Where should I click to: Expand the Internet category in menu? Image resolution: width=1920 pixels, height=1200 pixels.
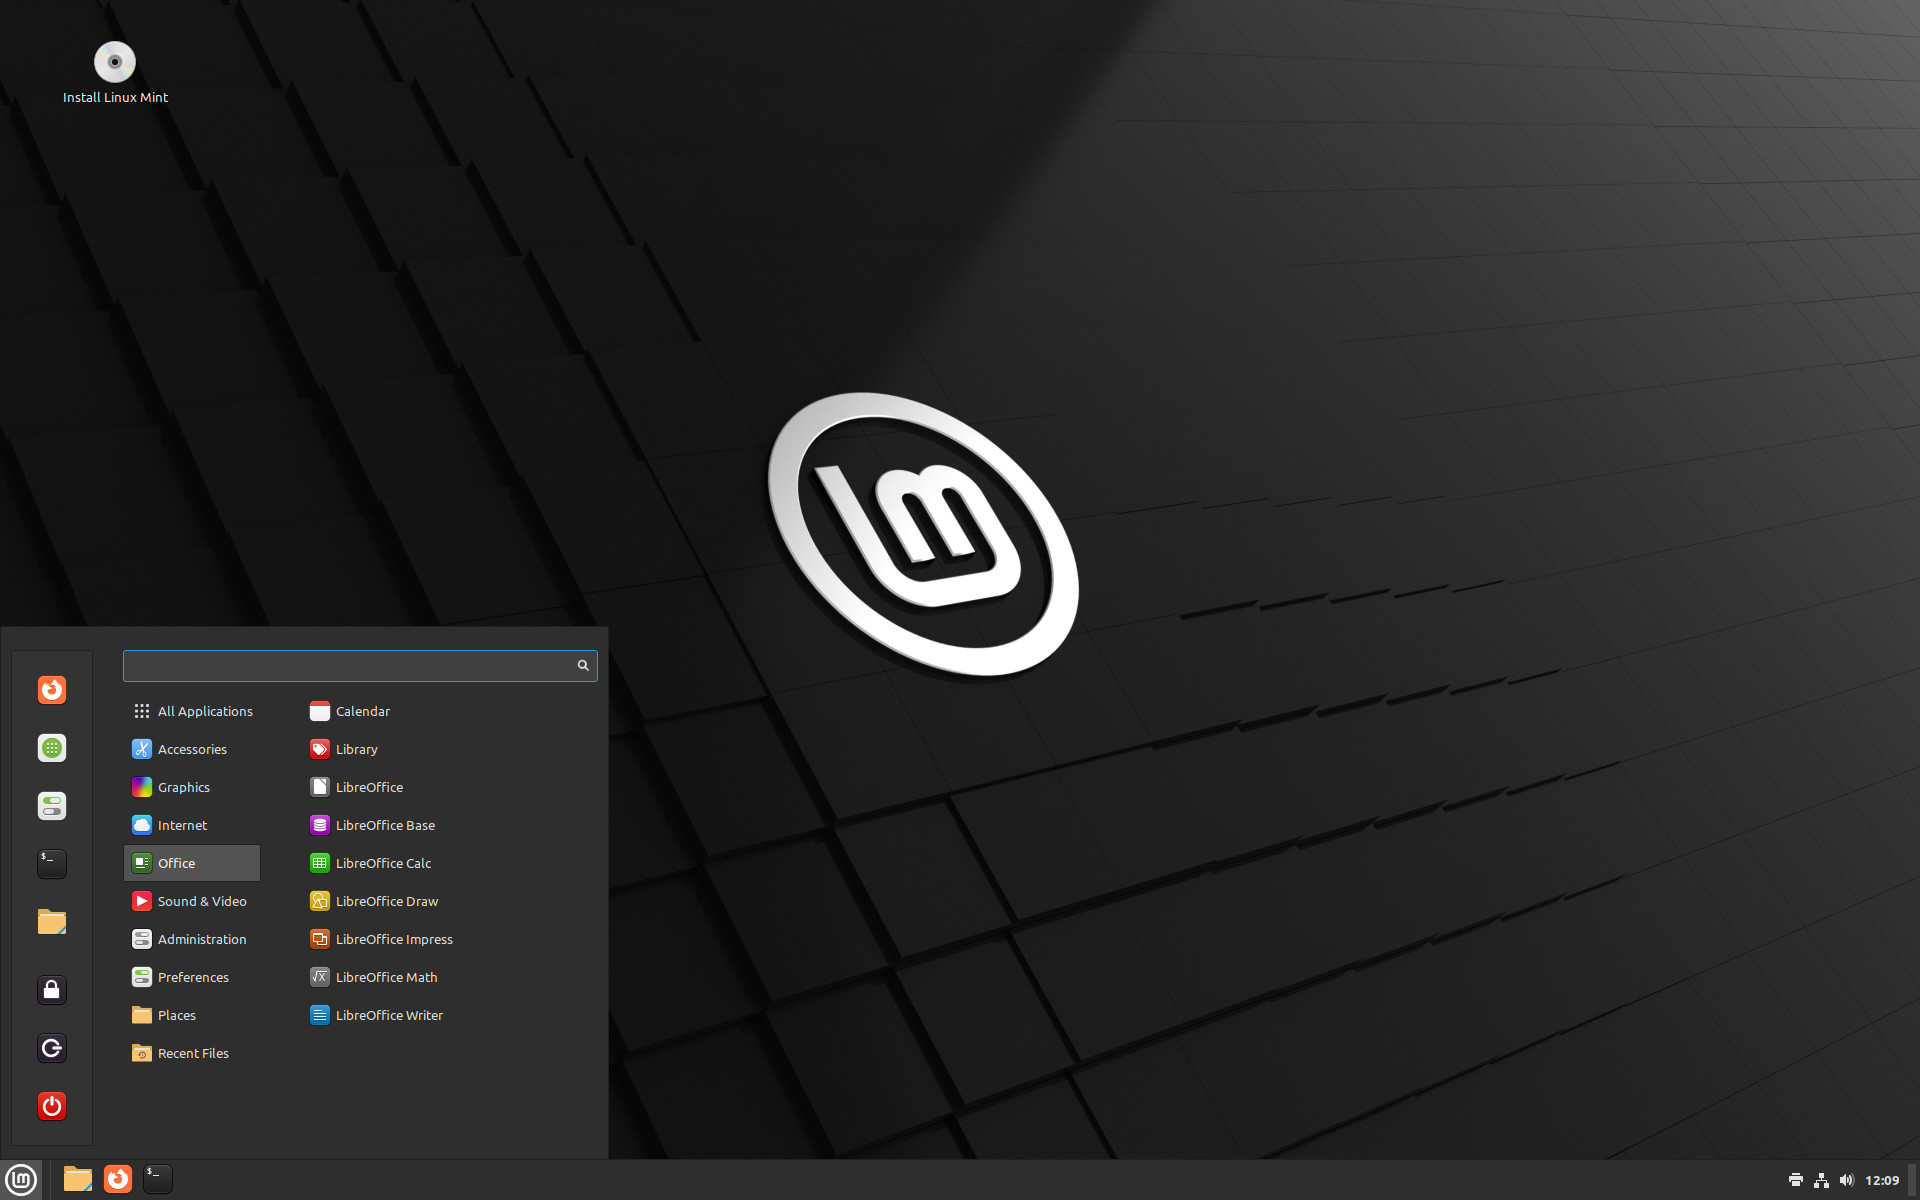click(181, 824)
